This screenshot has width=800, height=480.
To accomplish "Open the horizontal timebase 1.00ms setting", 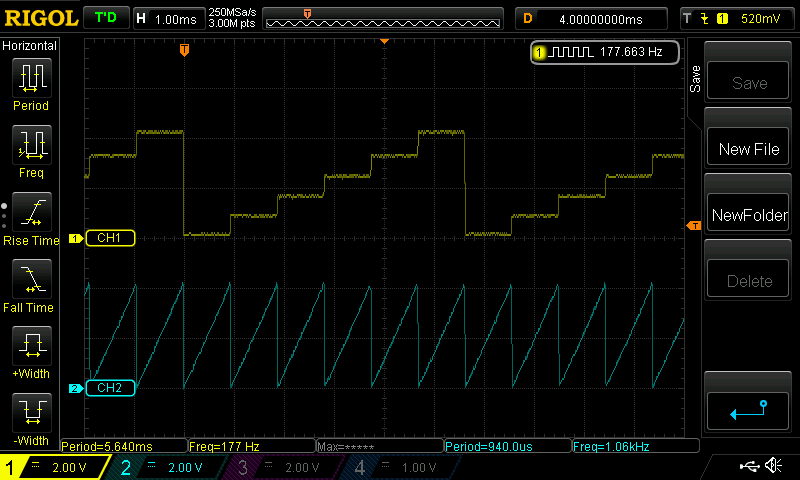I will [168, 18].
